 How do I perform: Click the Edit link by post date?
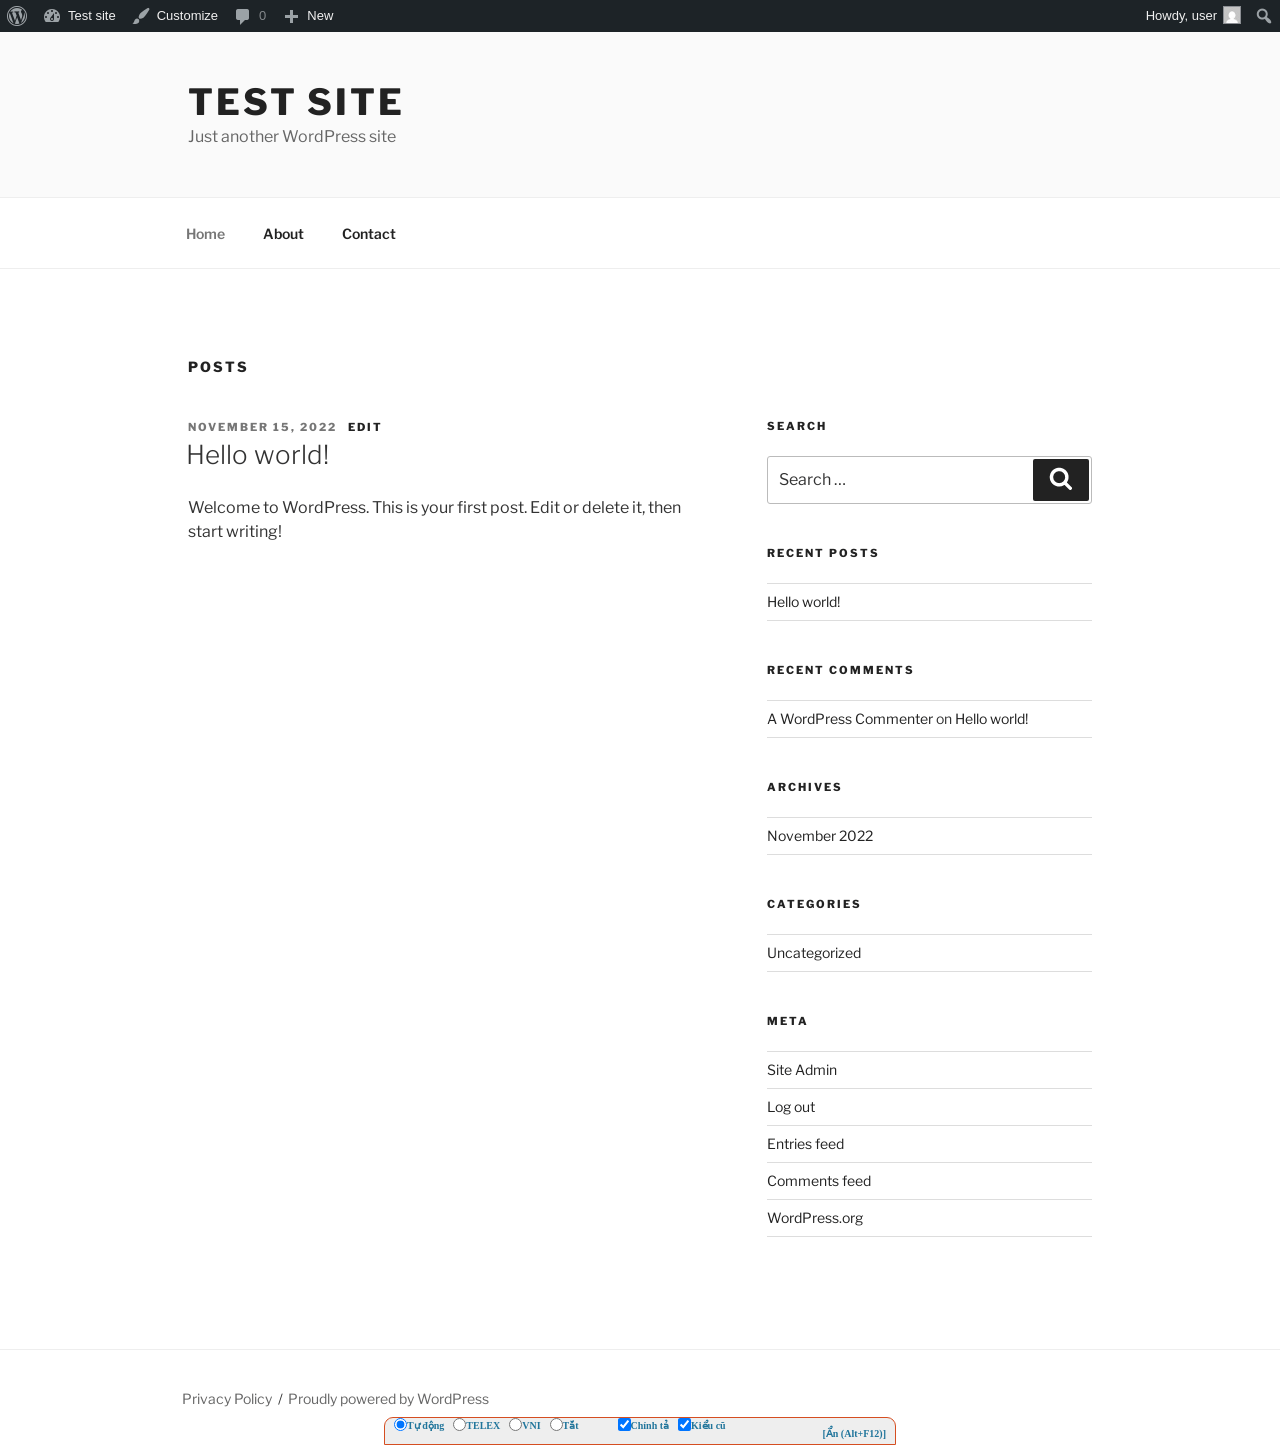point(364,427)
